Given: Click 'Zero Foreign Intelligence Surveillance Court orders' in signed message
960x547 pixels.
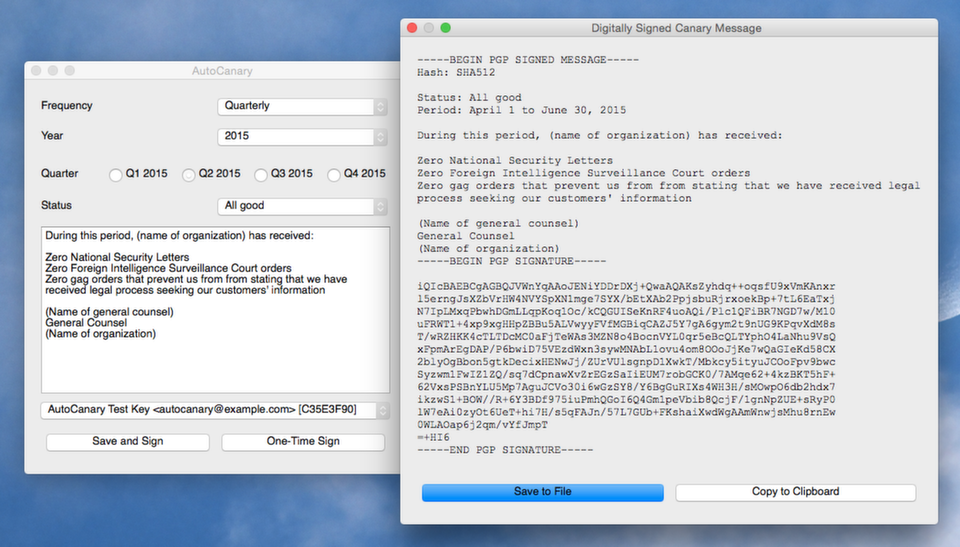Looking at the screenshot, I should (583, 173).
